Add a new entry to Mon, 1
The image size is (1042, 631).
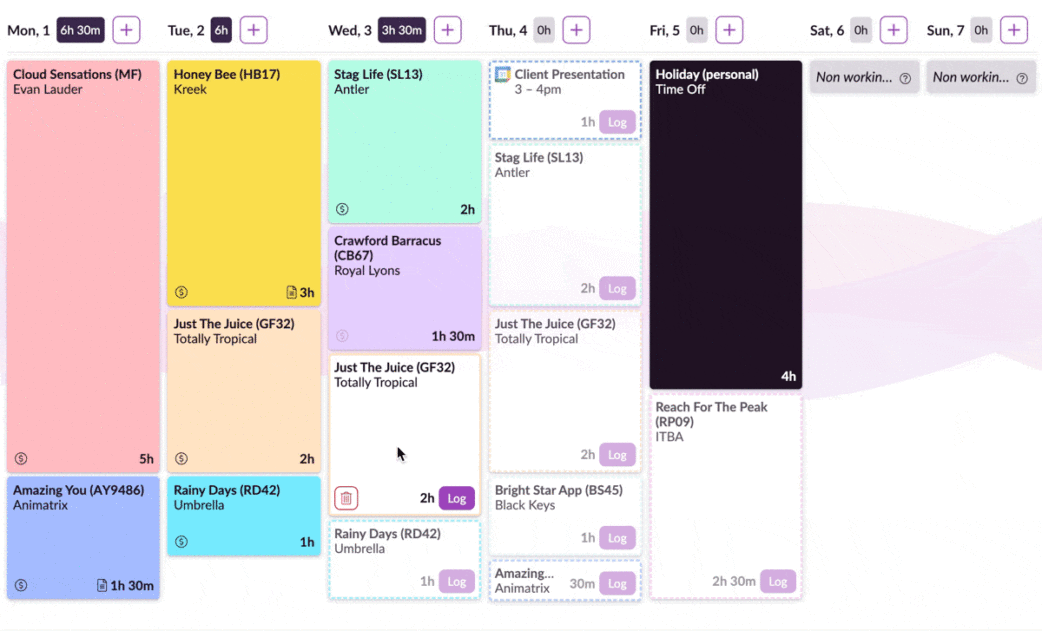[126, 30]
